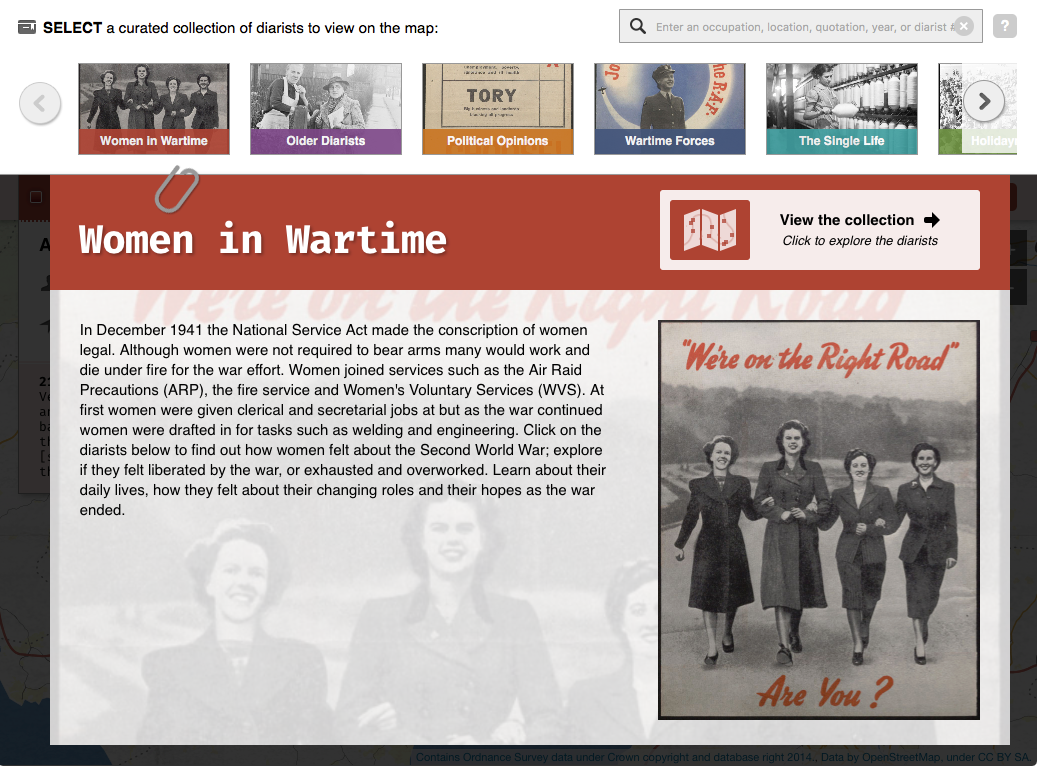Click the collection drawer icon beside SELECT
Screen dimensions: 1037x766
pyautogui.click(x=26, y=27)
